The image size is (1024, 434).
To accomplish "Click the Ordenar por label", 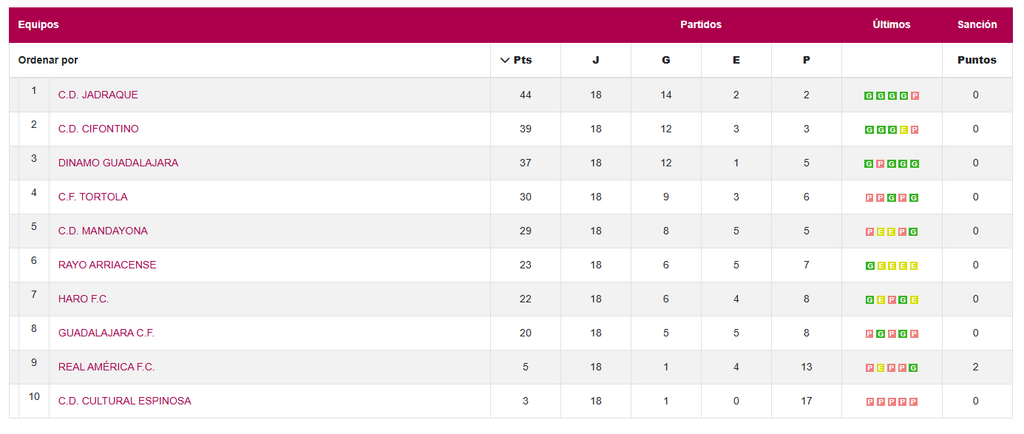I will [48, 60].
